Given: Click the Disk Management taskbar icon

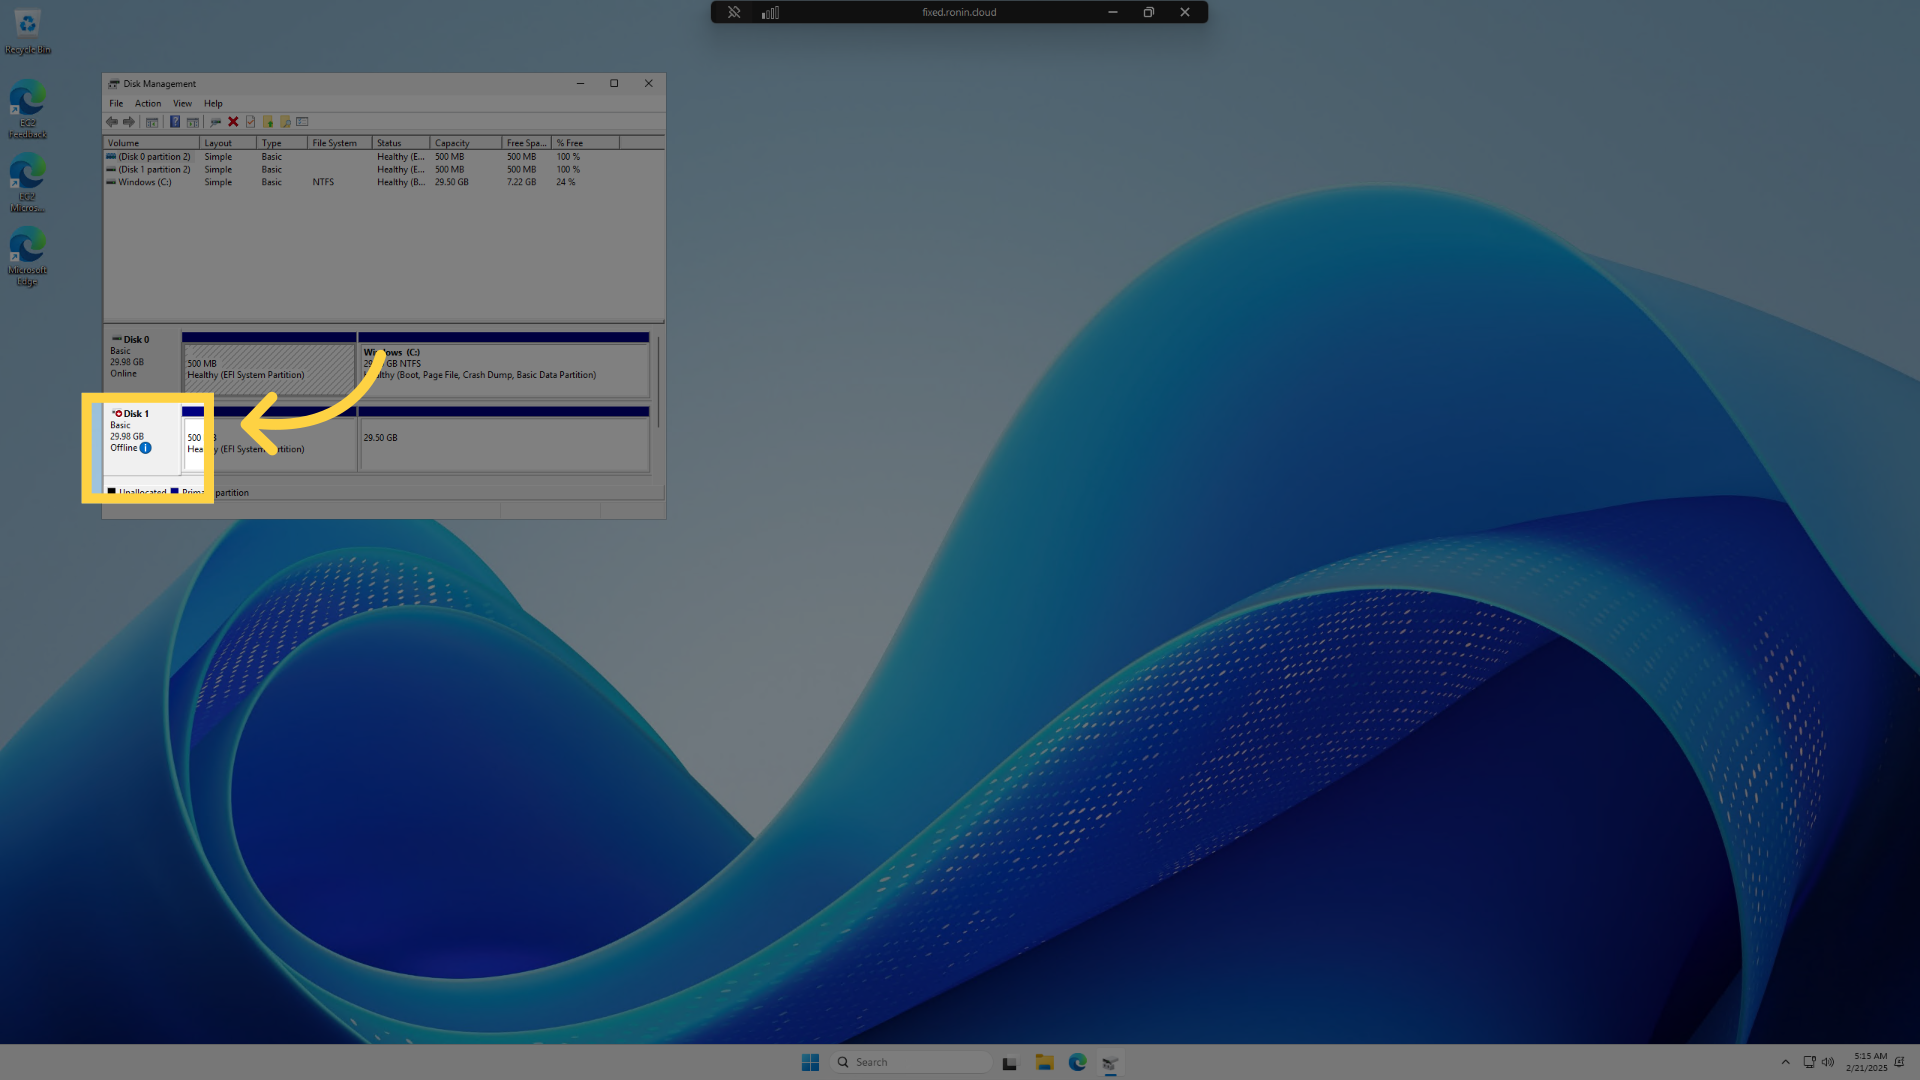Looking at the screenshot, I should 1110,1062.
